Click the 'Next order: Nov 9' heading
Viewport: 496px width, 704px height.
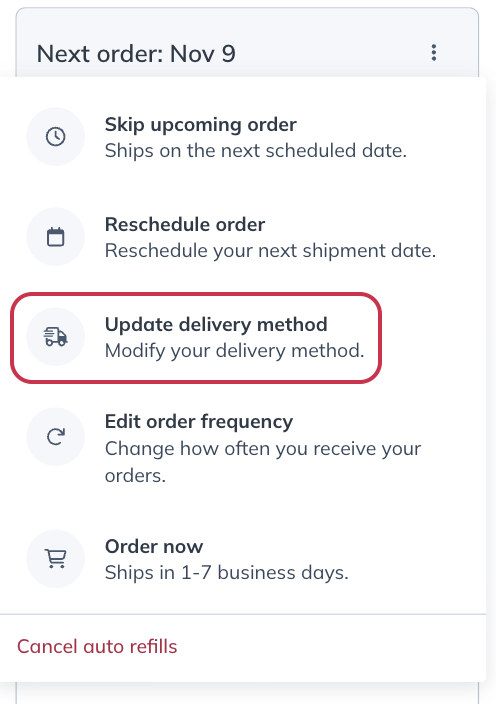136,54
